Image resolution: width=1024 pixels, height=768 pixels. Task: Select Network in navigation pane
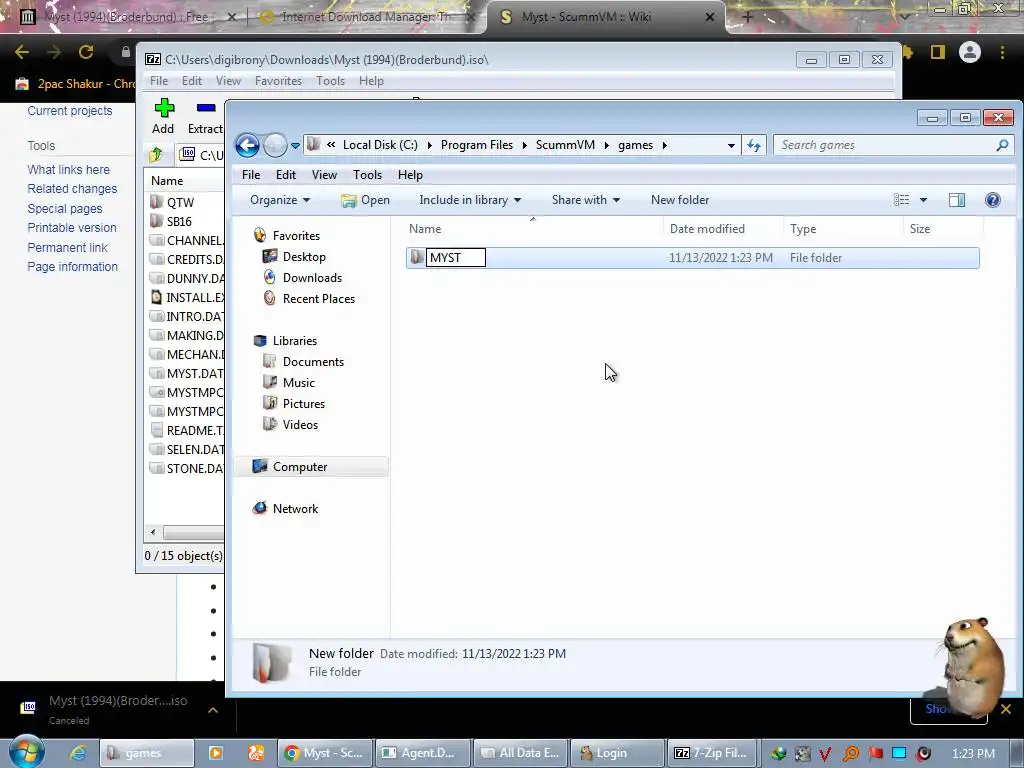295,508
